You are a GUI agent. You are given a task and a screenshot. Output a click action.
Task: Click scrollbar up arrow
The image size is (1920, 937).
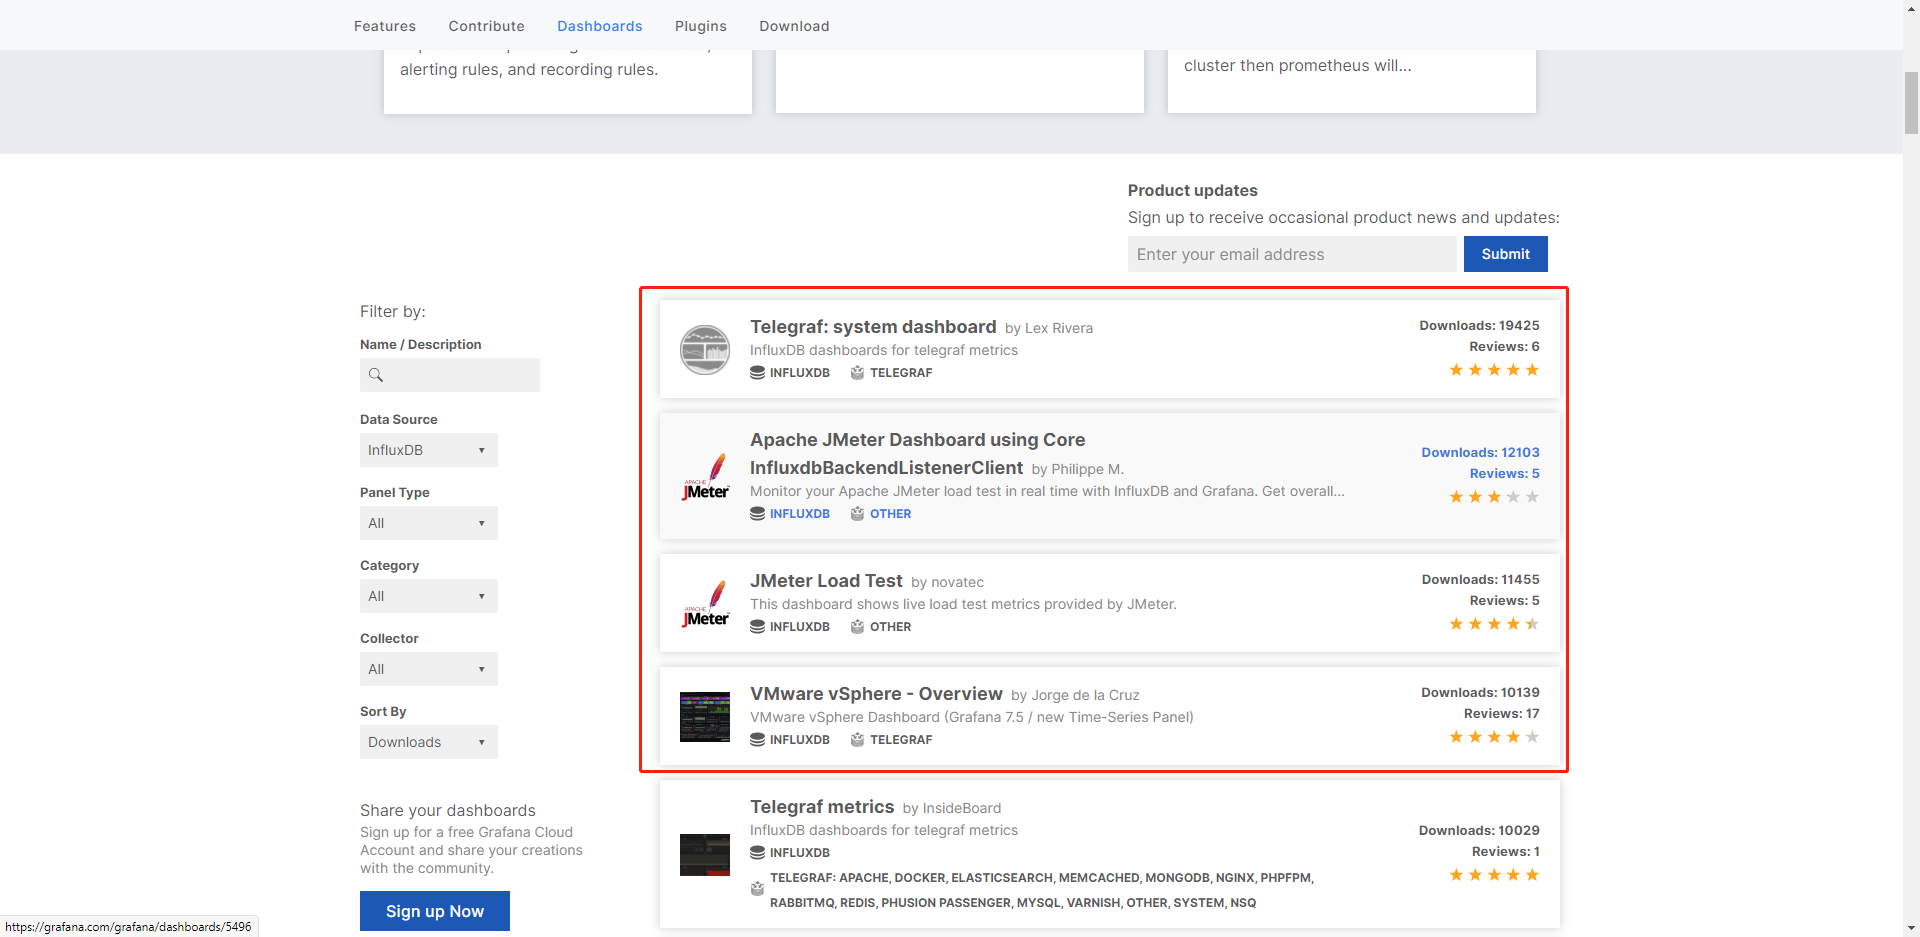point(1911,7)
